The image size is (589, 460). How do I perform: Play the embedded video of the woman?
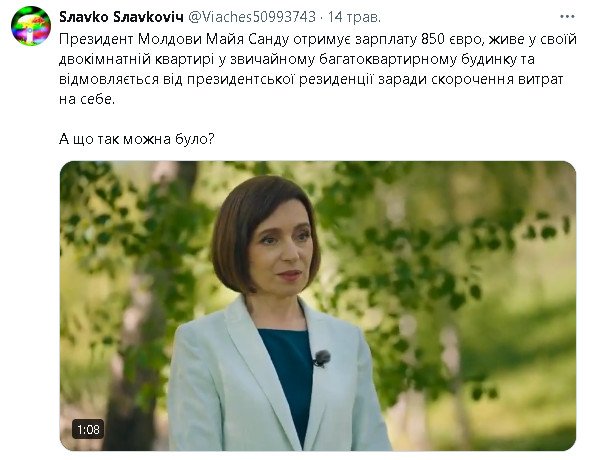pos(318,306)
